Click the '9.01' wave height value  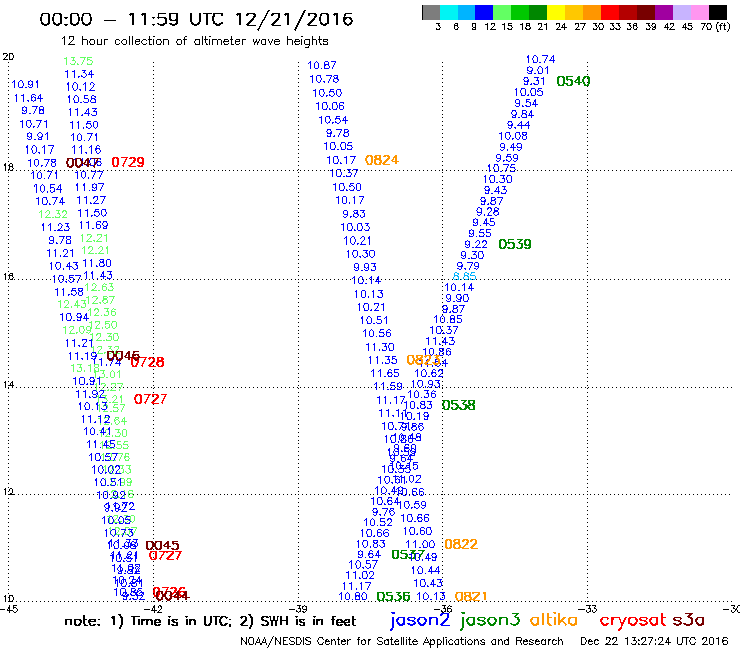click(538, 70)
